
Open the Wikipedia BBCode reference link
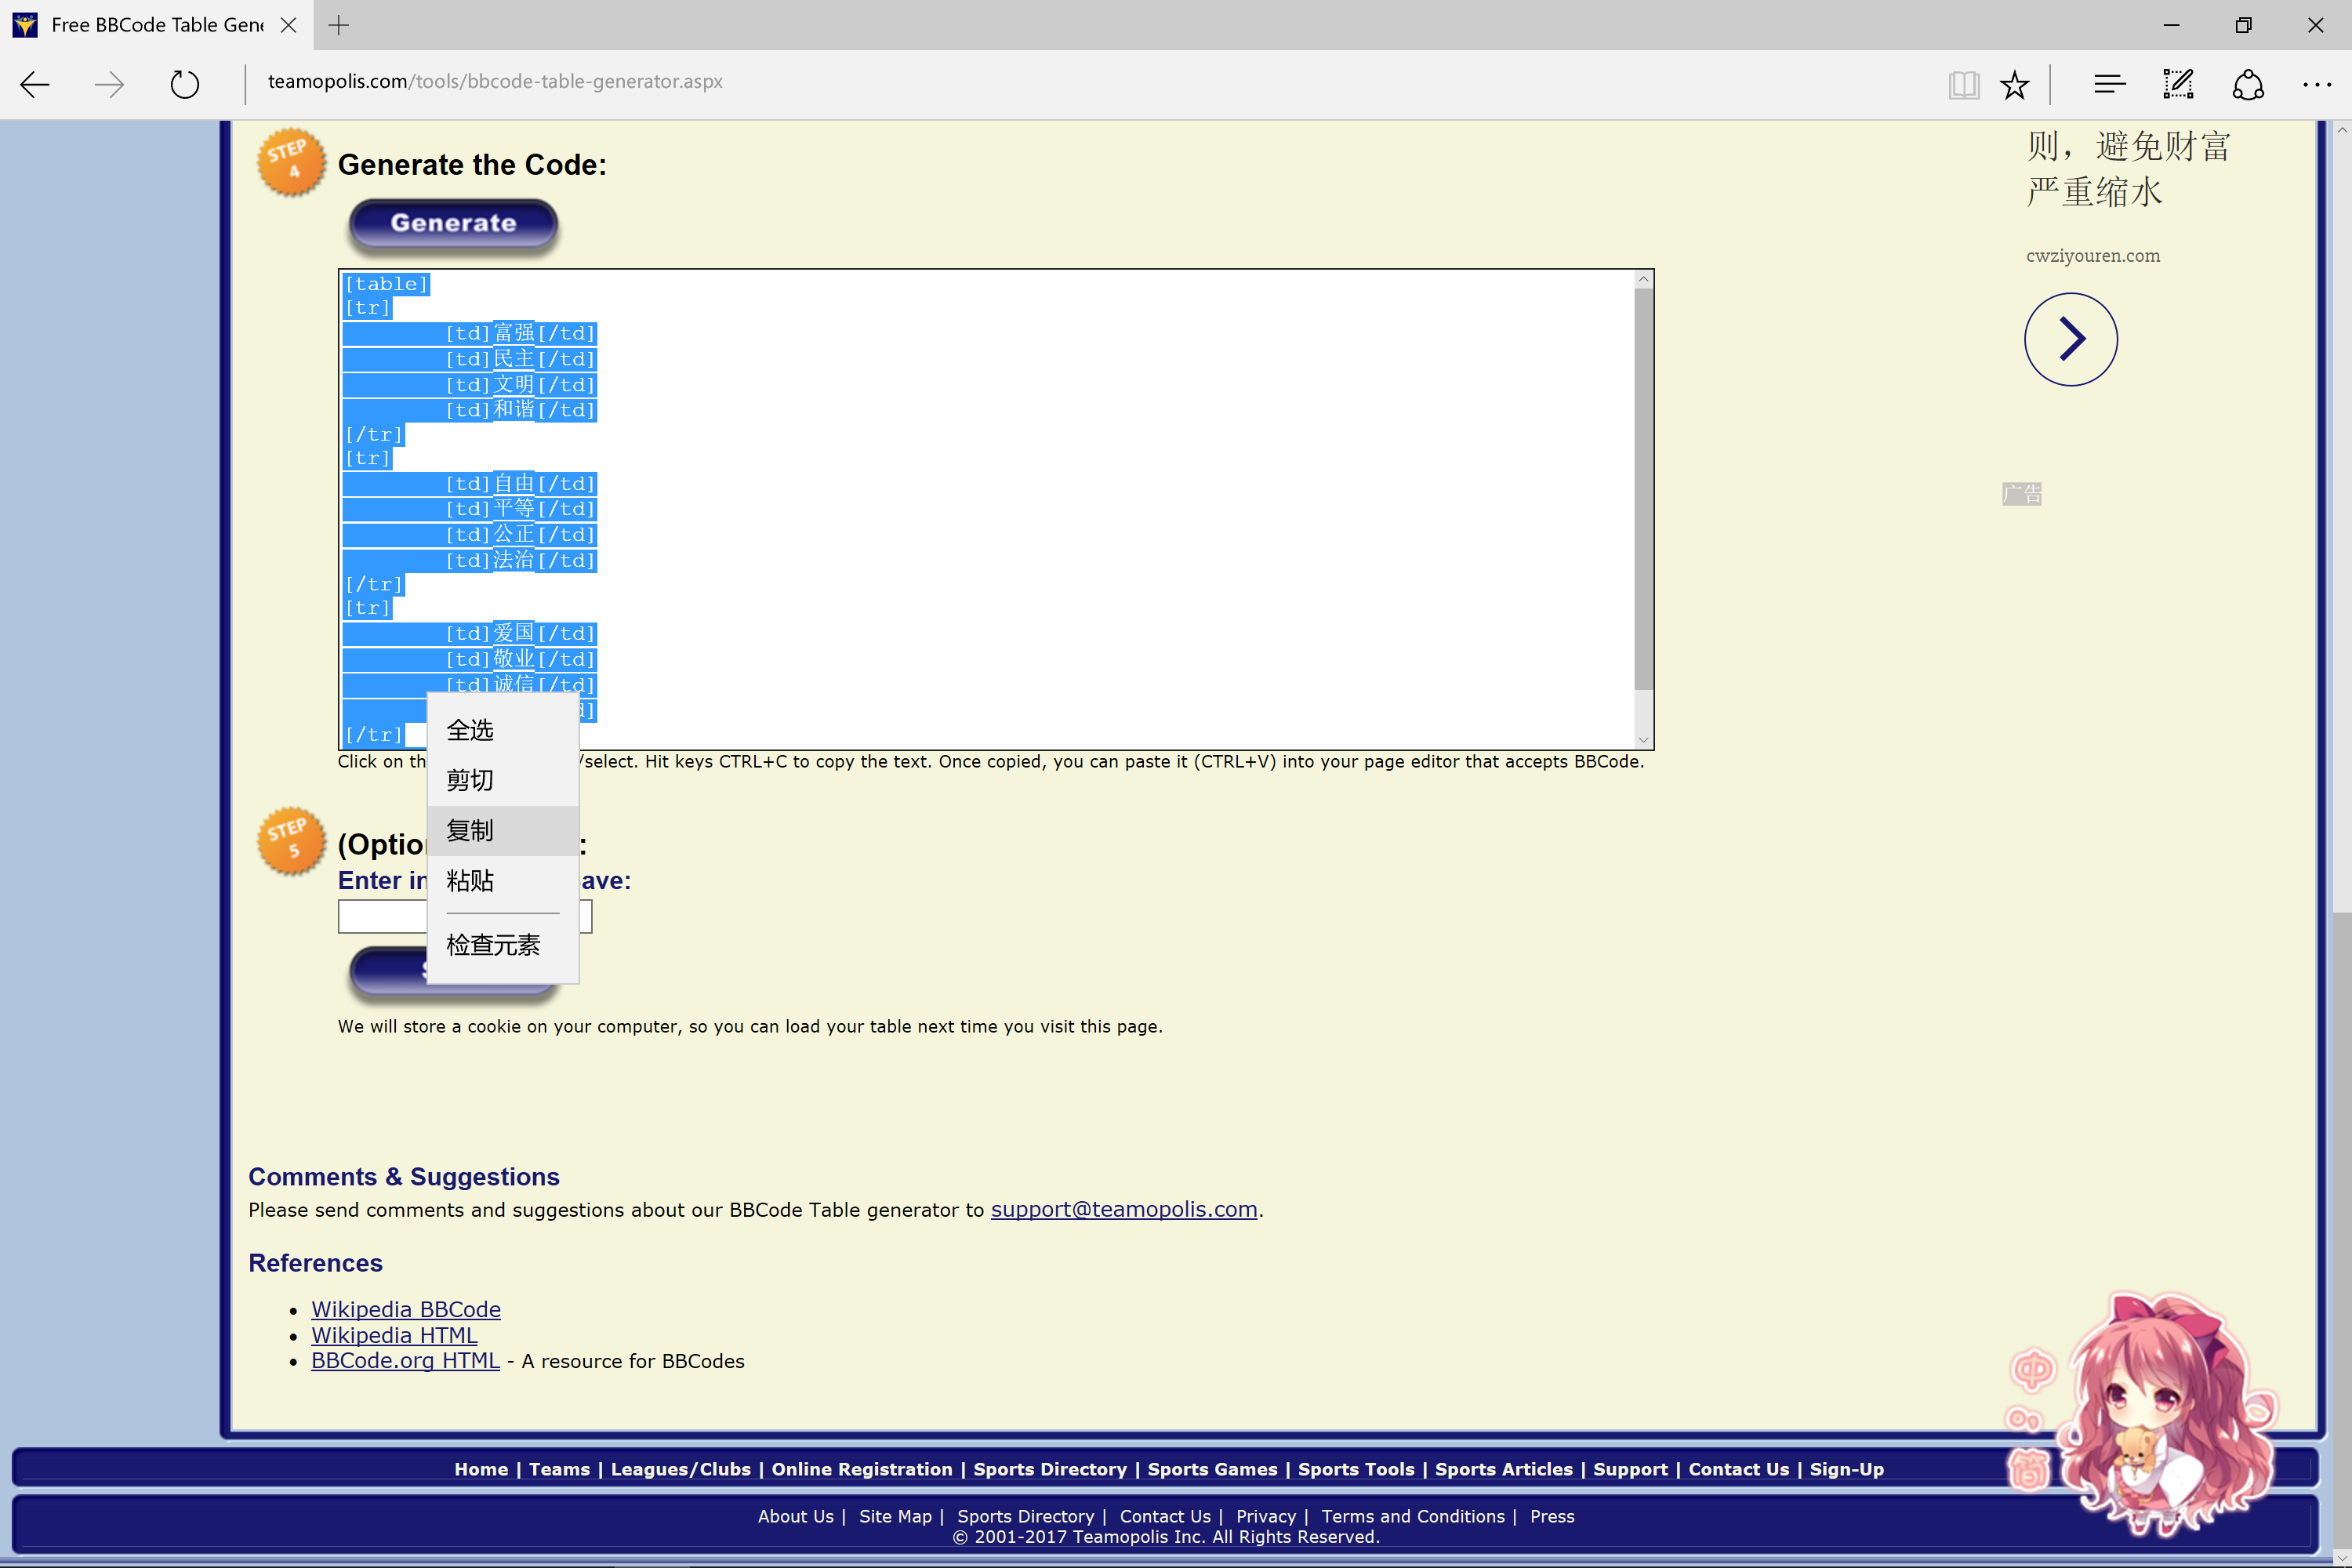click(405, 1309)
